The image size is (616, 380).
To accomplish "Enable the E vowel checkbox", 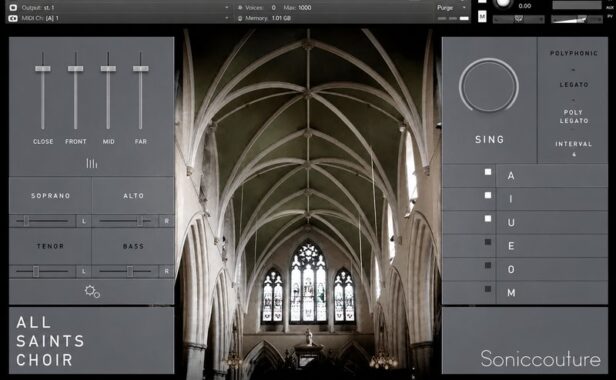I will coord(488,242).
